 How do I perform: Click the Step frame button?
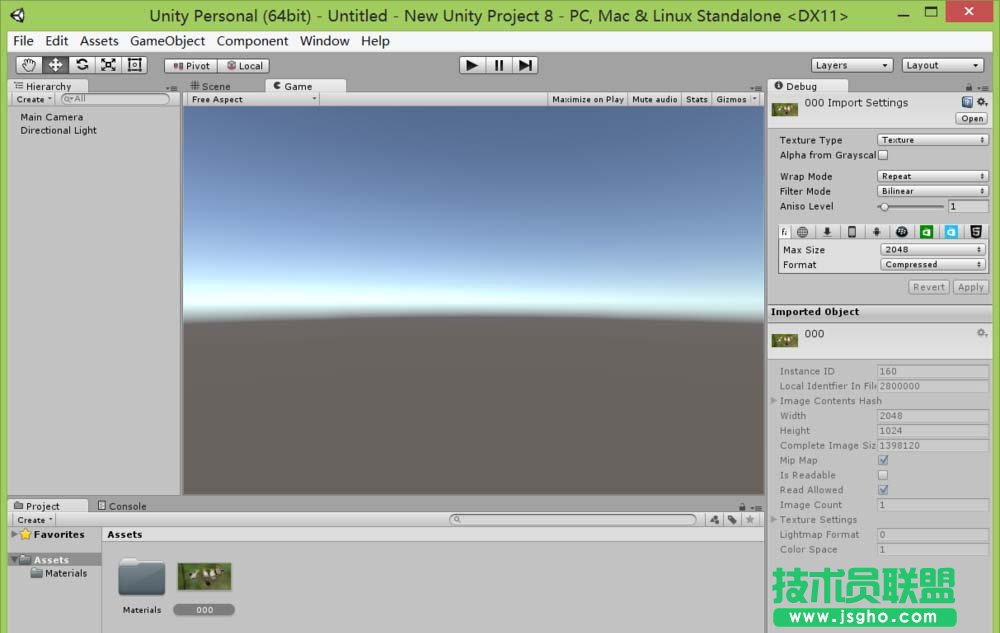point(525,65)
